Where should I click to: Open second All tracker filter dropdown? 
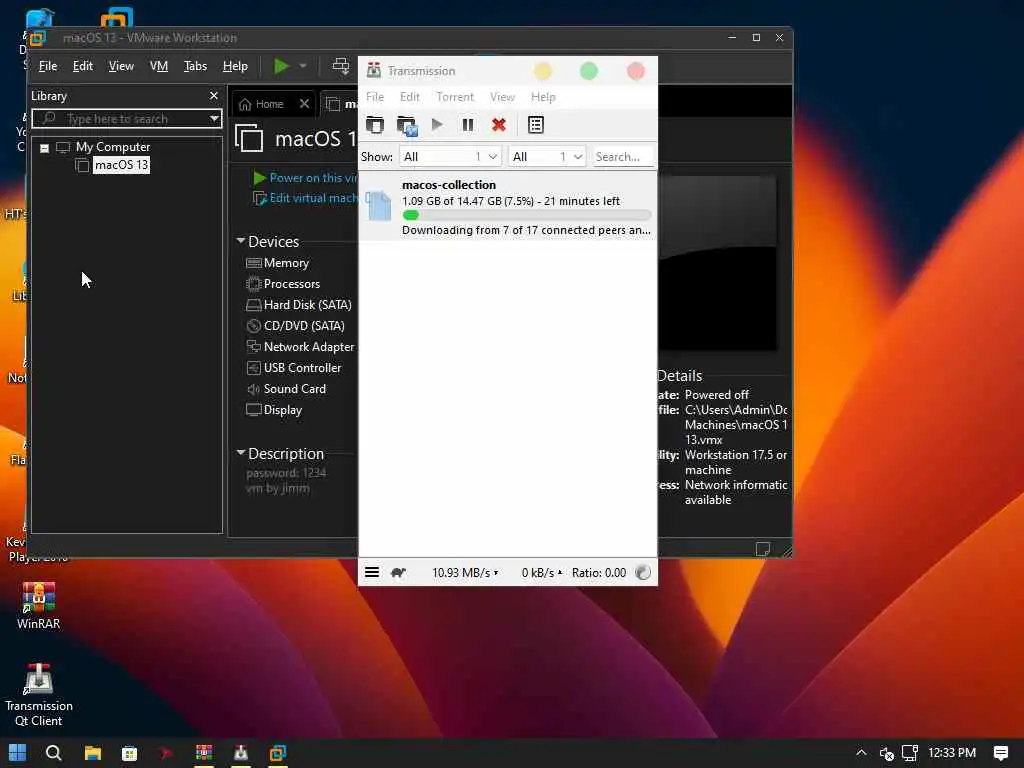click(x=547, y=156)
